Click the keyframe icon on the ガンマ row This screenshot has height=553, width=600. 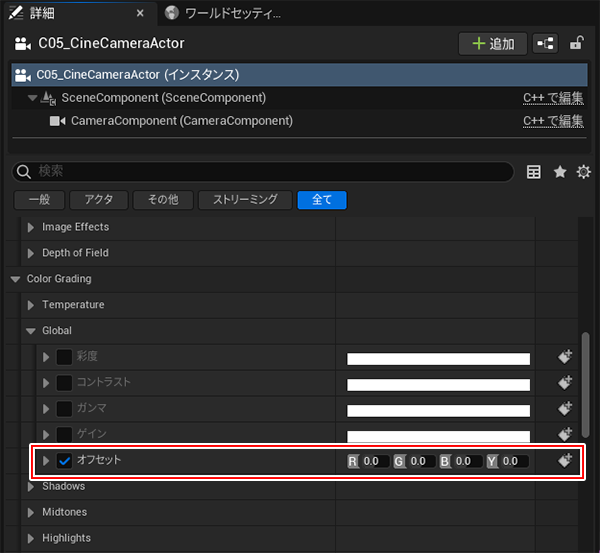[x=565, y=409]
